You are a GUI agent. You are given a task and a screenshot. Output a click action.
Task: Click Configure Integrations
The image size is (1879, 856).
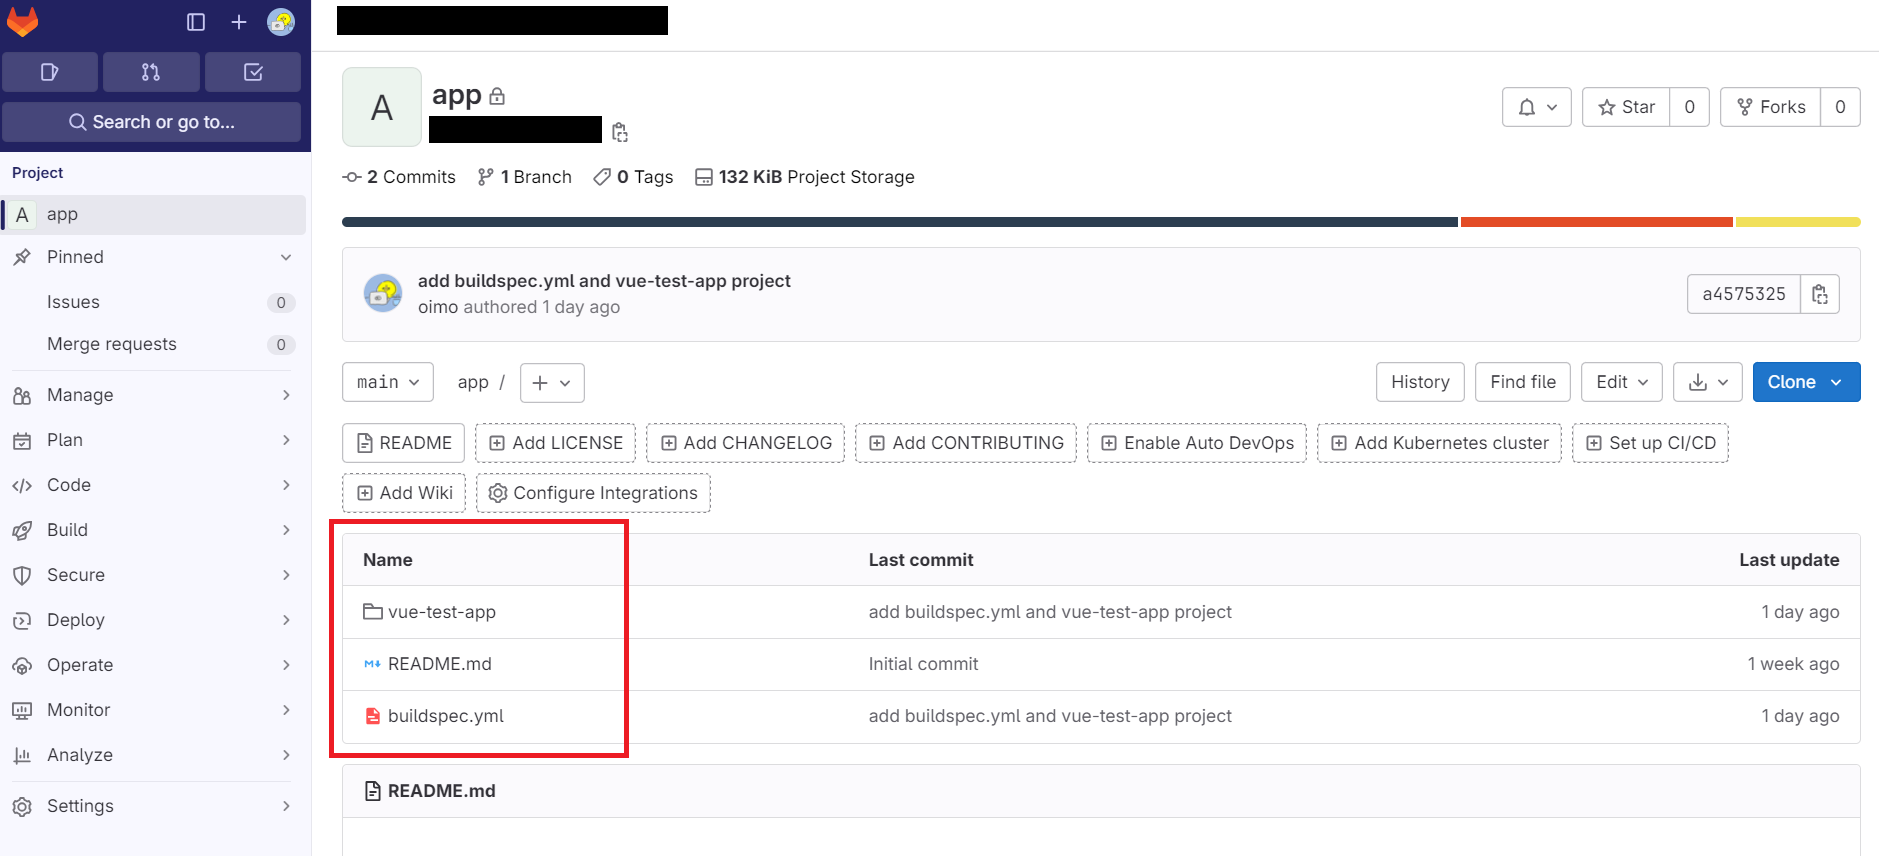[x=593, y=493]
